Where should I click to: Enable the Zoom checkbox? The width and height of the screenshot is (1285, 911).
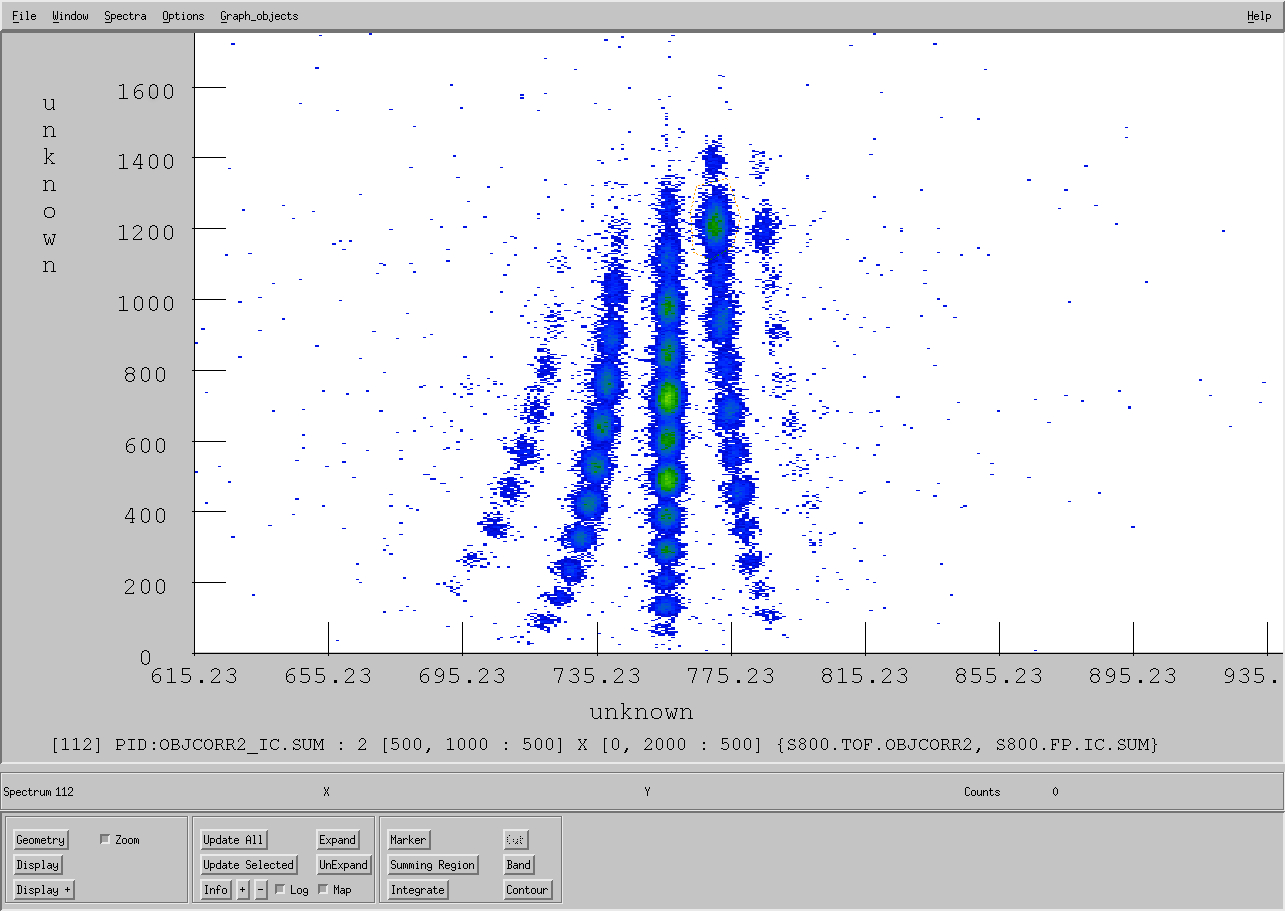click(105, 840)
